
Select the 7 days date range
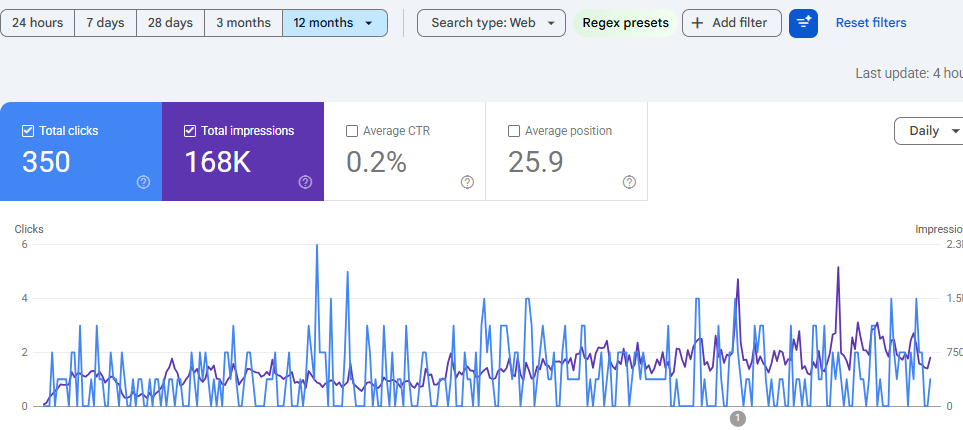(x=105, y=23)
